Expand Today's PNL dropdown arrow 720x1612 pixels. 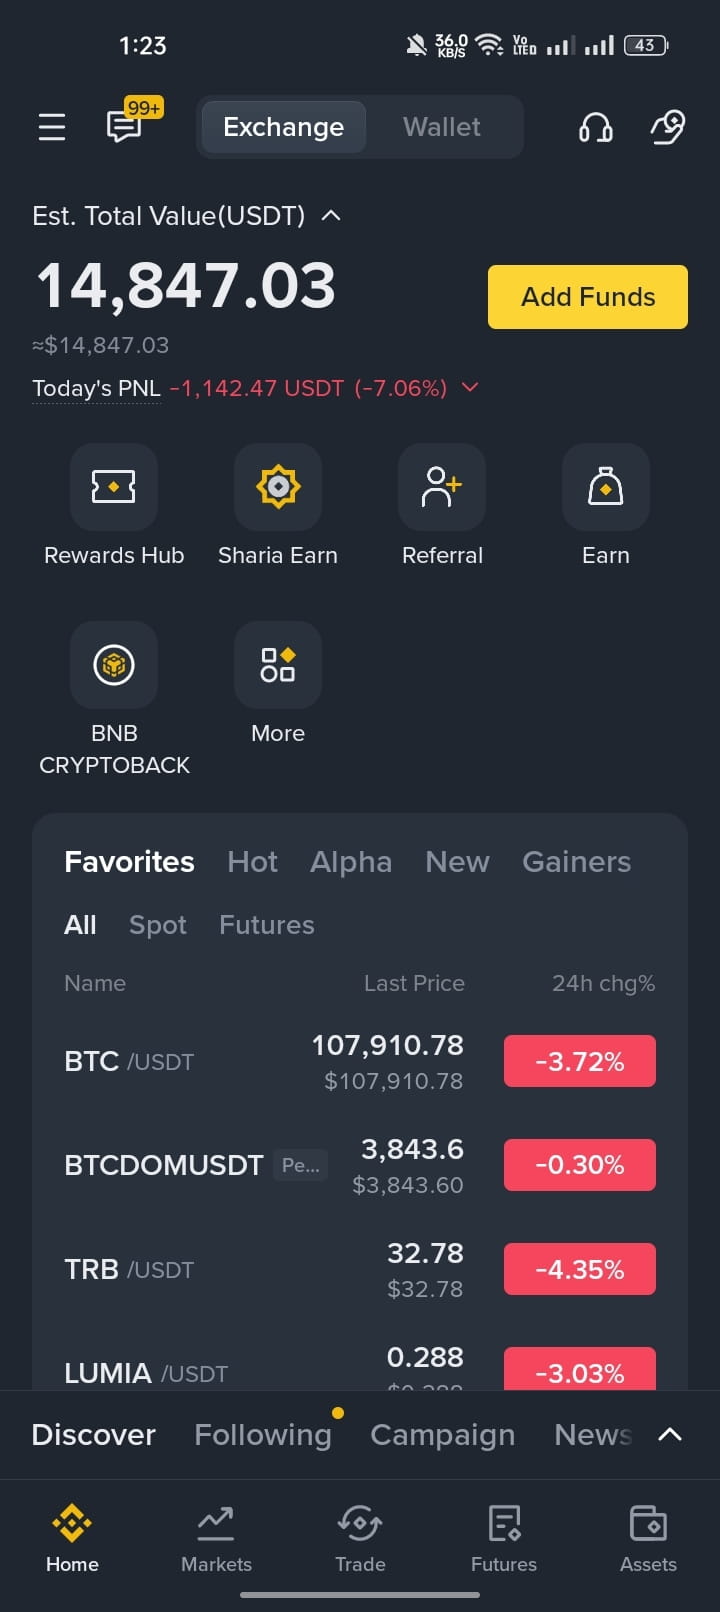click(469, 387)
